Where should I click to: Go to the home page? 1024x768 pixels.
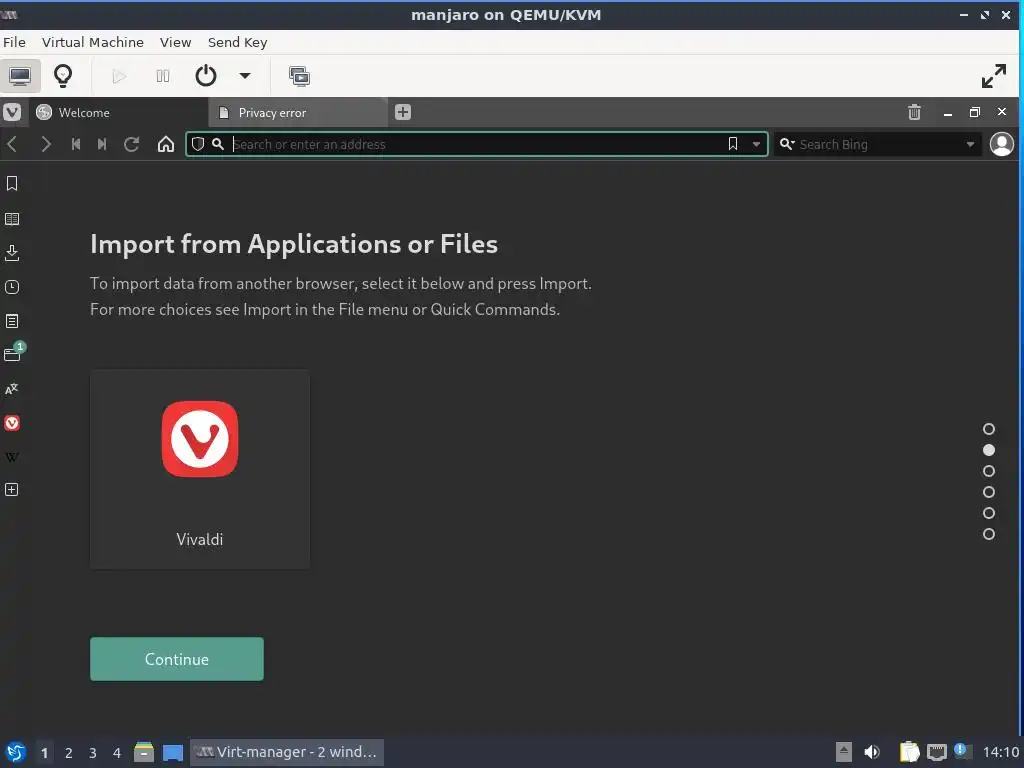pyautogui.click(x=166, y=144)
